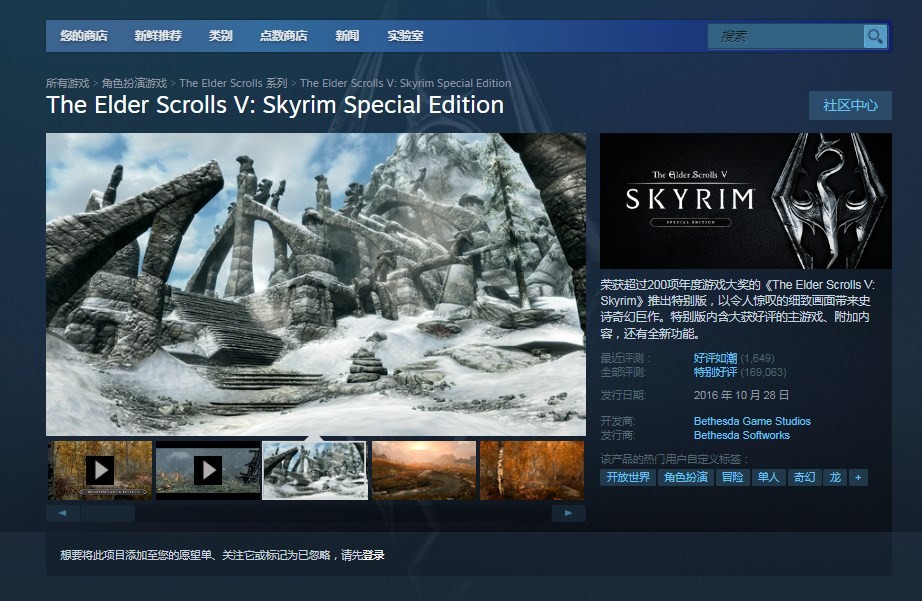
Task: Open the 新鲜推荐 menu
Action: coord(158,36)
